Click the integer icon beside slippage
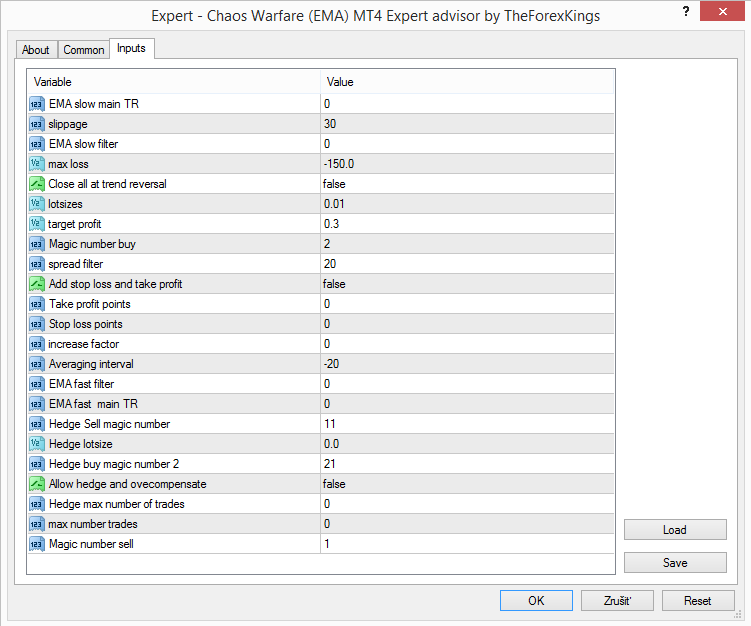 pyautogui.click(x=37, y=124)
